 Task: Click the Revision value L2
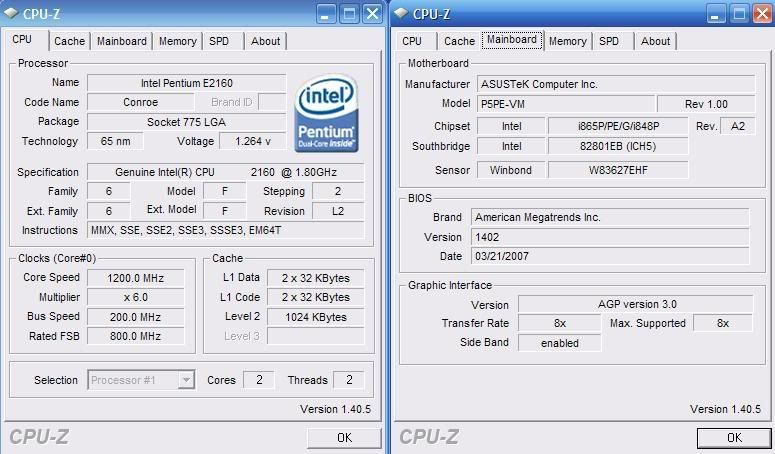point(338,211)
